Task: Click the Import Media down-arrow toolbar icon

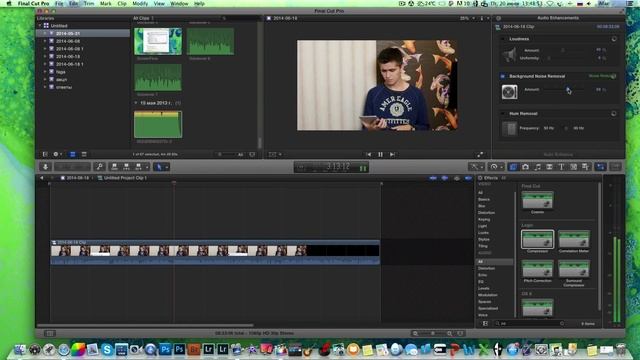Action: [45, 167]
